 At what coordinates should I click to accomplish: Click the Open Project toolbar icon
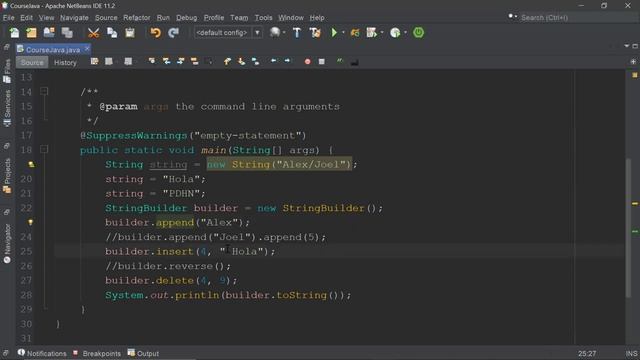point(49,33)
